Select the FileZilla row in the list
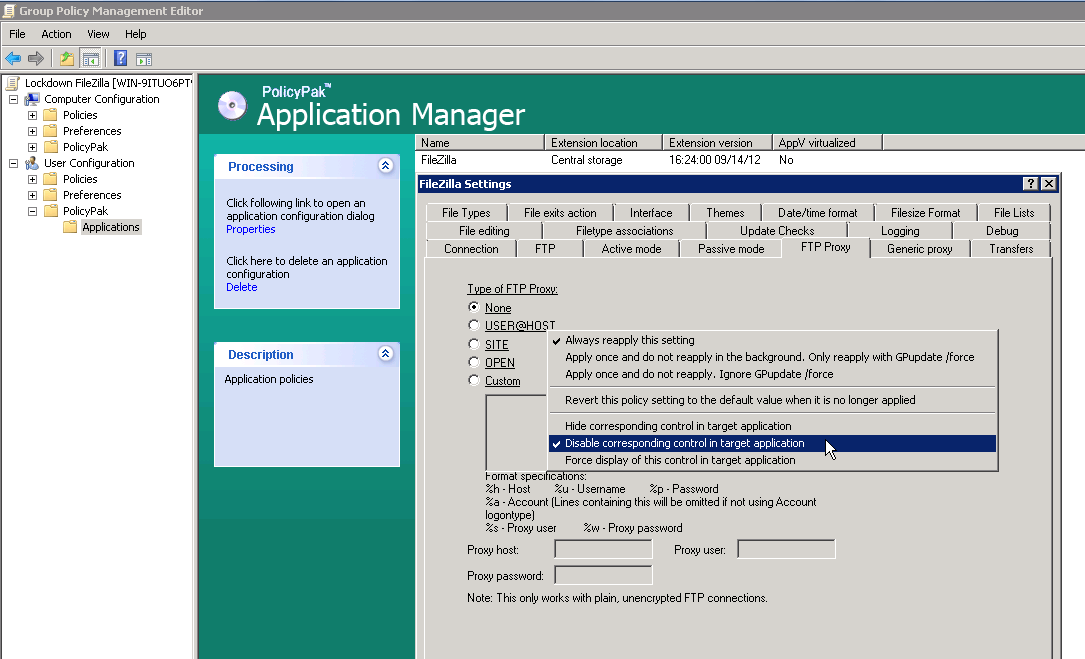Screen dimensions: 1085x659 [x=750, y=160]
